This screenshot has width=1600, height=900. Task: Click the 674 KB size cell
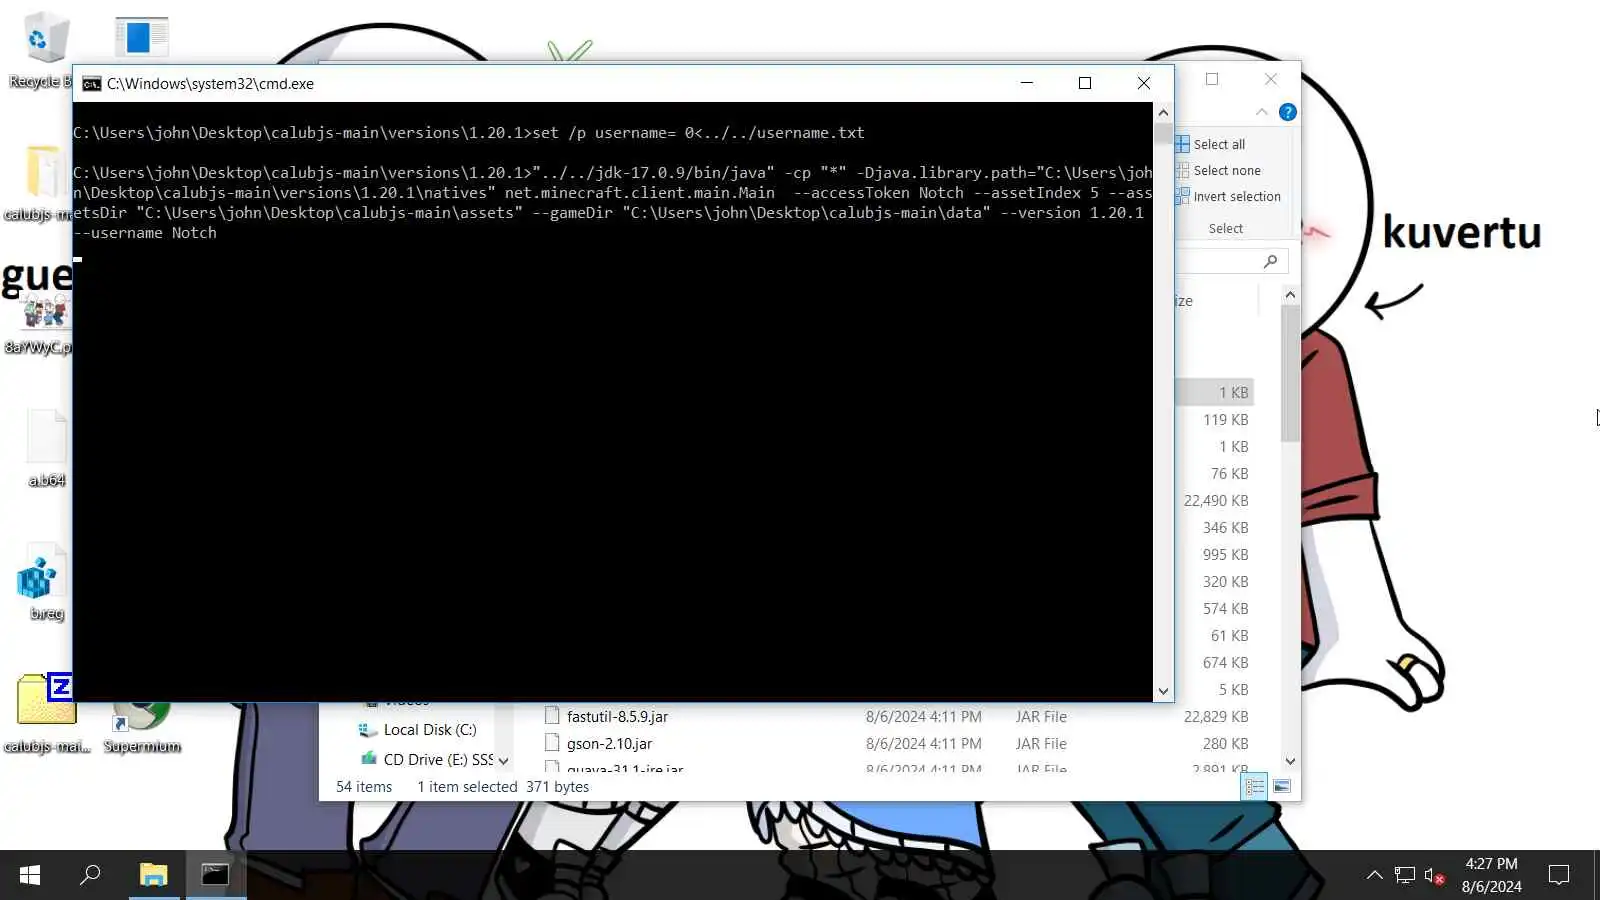pos(1226,662)
